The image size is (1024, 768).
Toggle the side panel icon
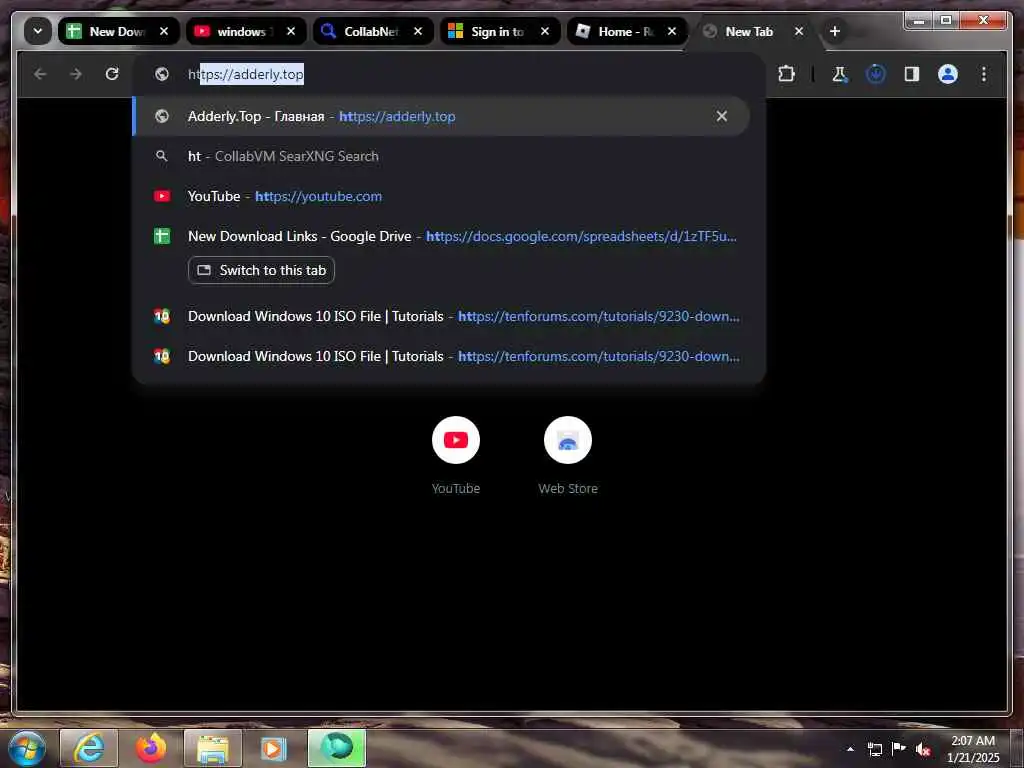(x=912, y=74)
